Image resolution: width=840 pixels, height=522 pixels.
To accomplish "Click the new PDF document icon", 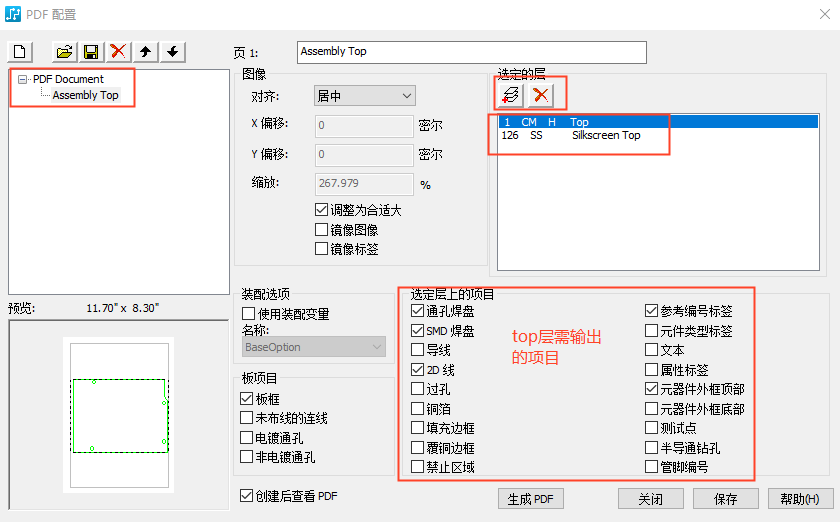I will 20,52.
